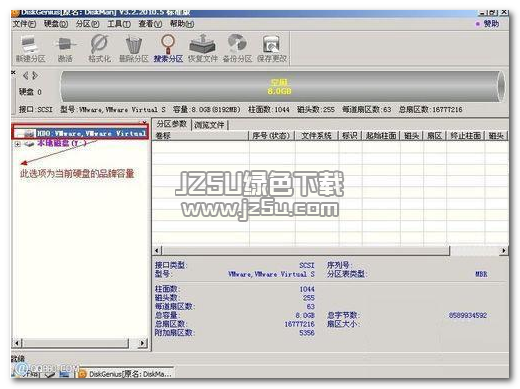Click the 接口类型 value SCSI in details
This screenshot has width=520, height=389.
coord(307,265)
